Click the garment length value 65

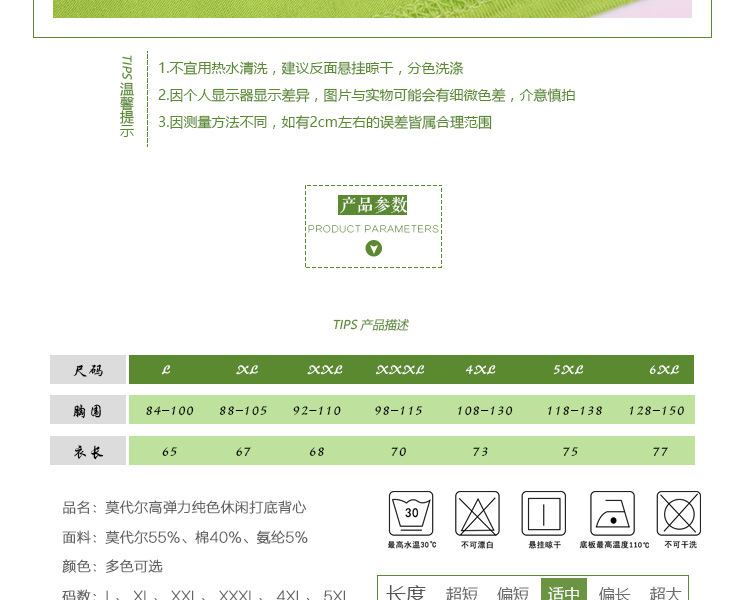(169, 452)
